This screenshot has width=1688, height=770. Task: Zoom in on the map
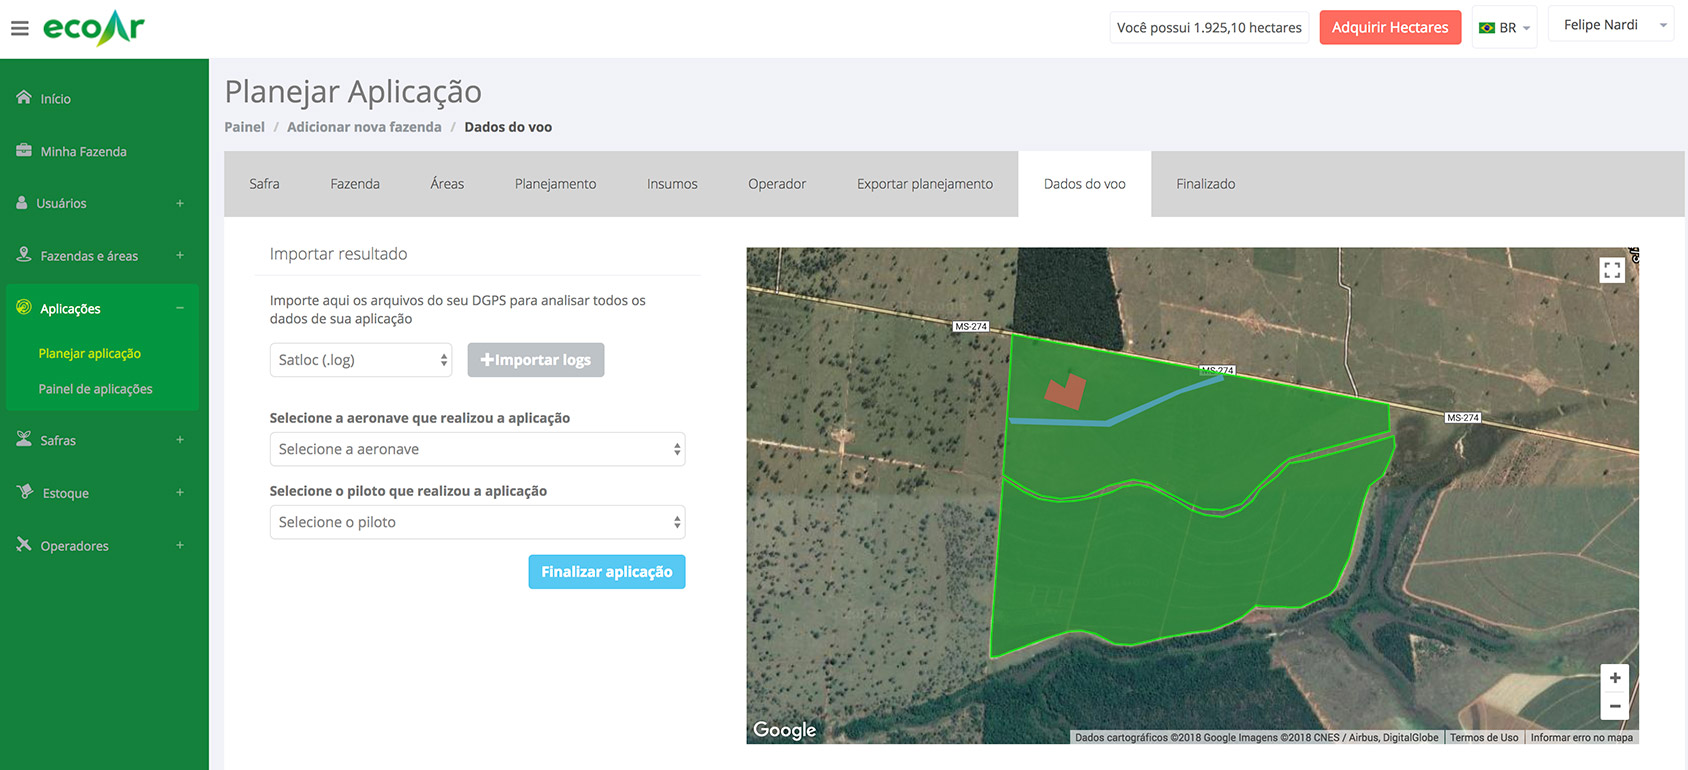(x=1614, y=678)
